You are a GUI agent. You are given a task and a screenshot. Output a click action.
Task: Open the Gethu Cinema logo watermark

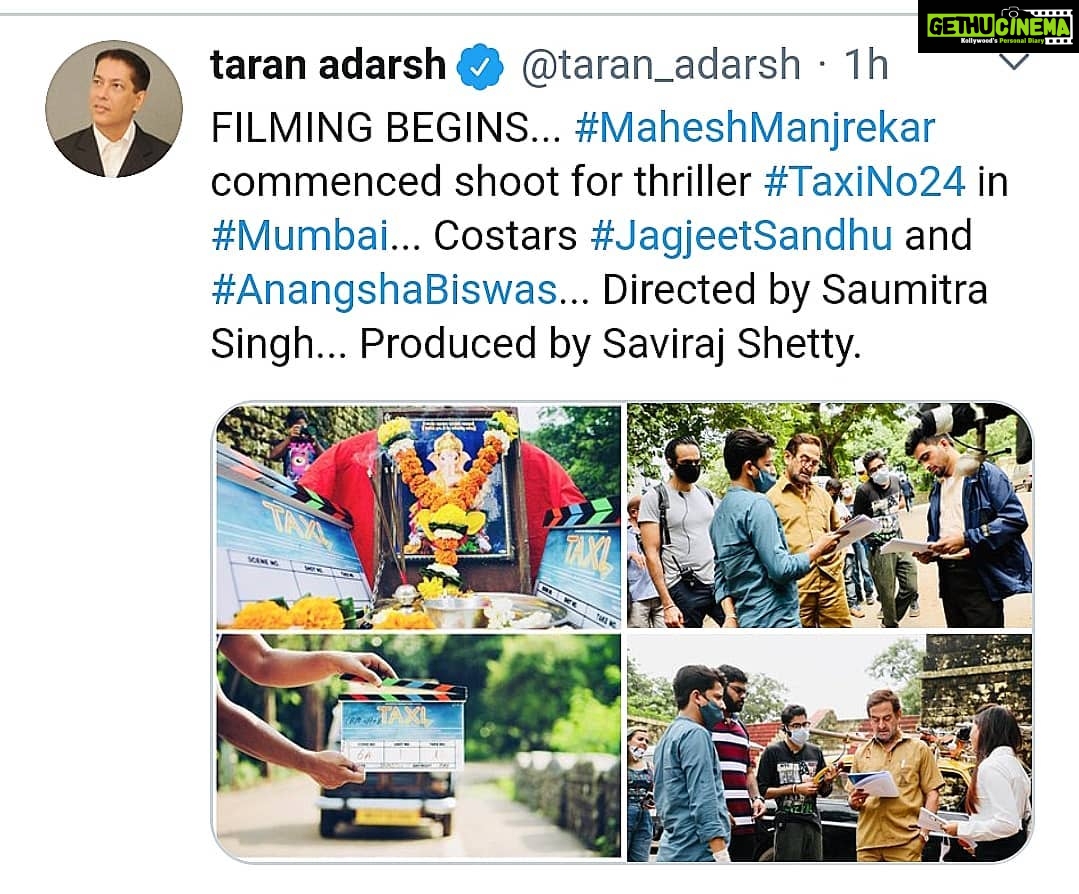[x=996, y=26]
